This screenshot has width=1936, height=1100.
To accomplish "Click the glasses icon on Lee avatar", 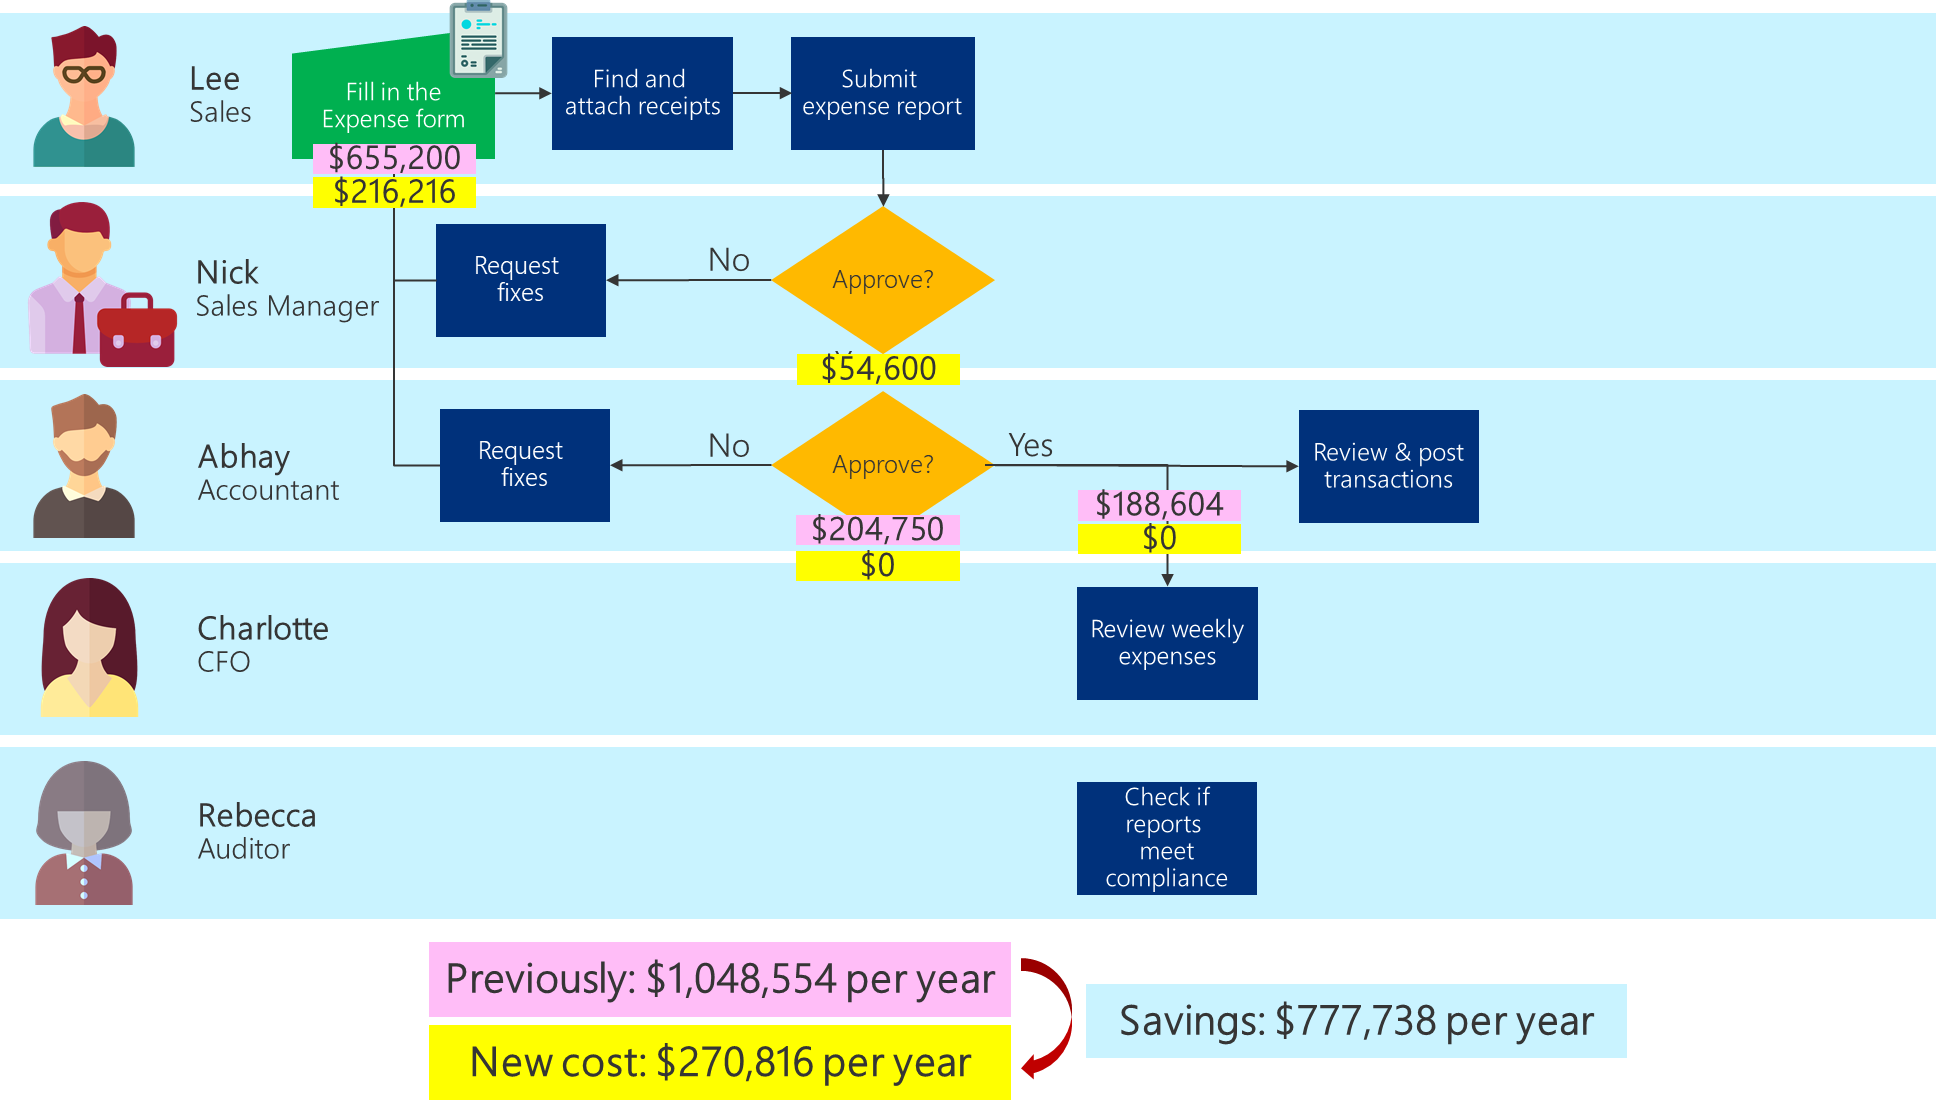I will point(84,73).
